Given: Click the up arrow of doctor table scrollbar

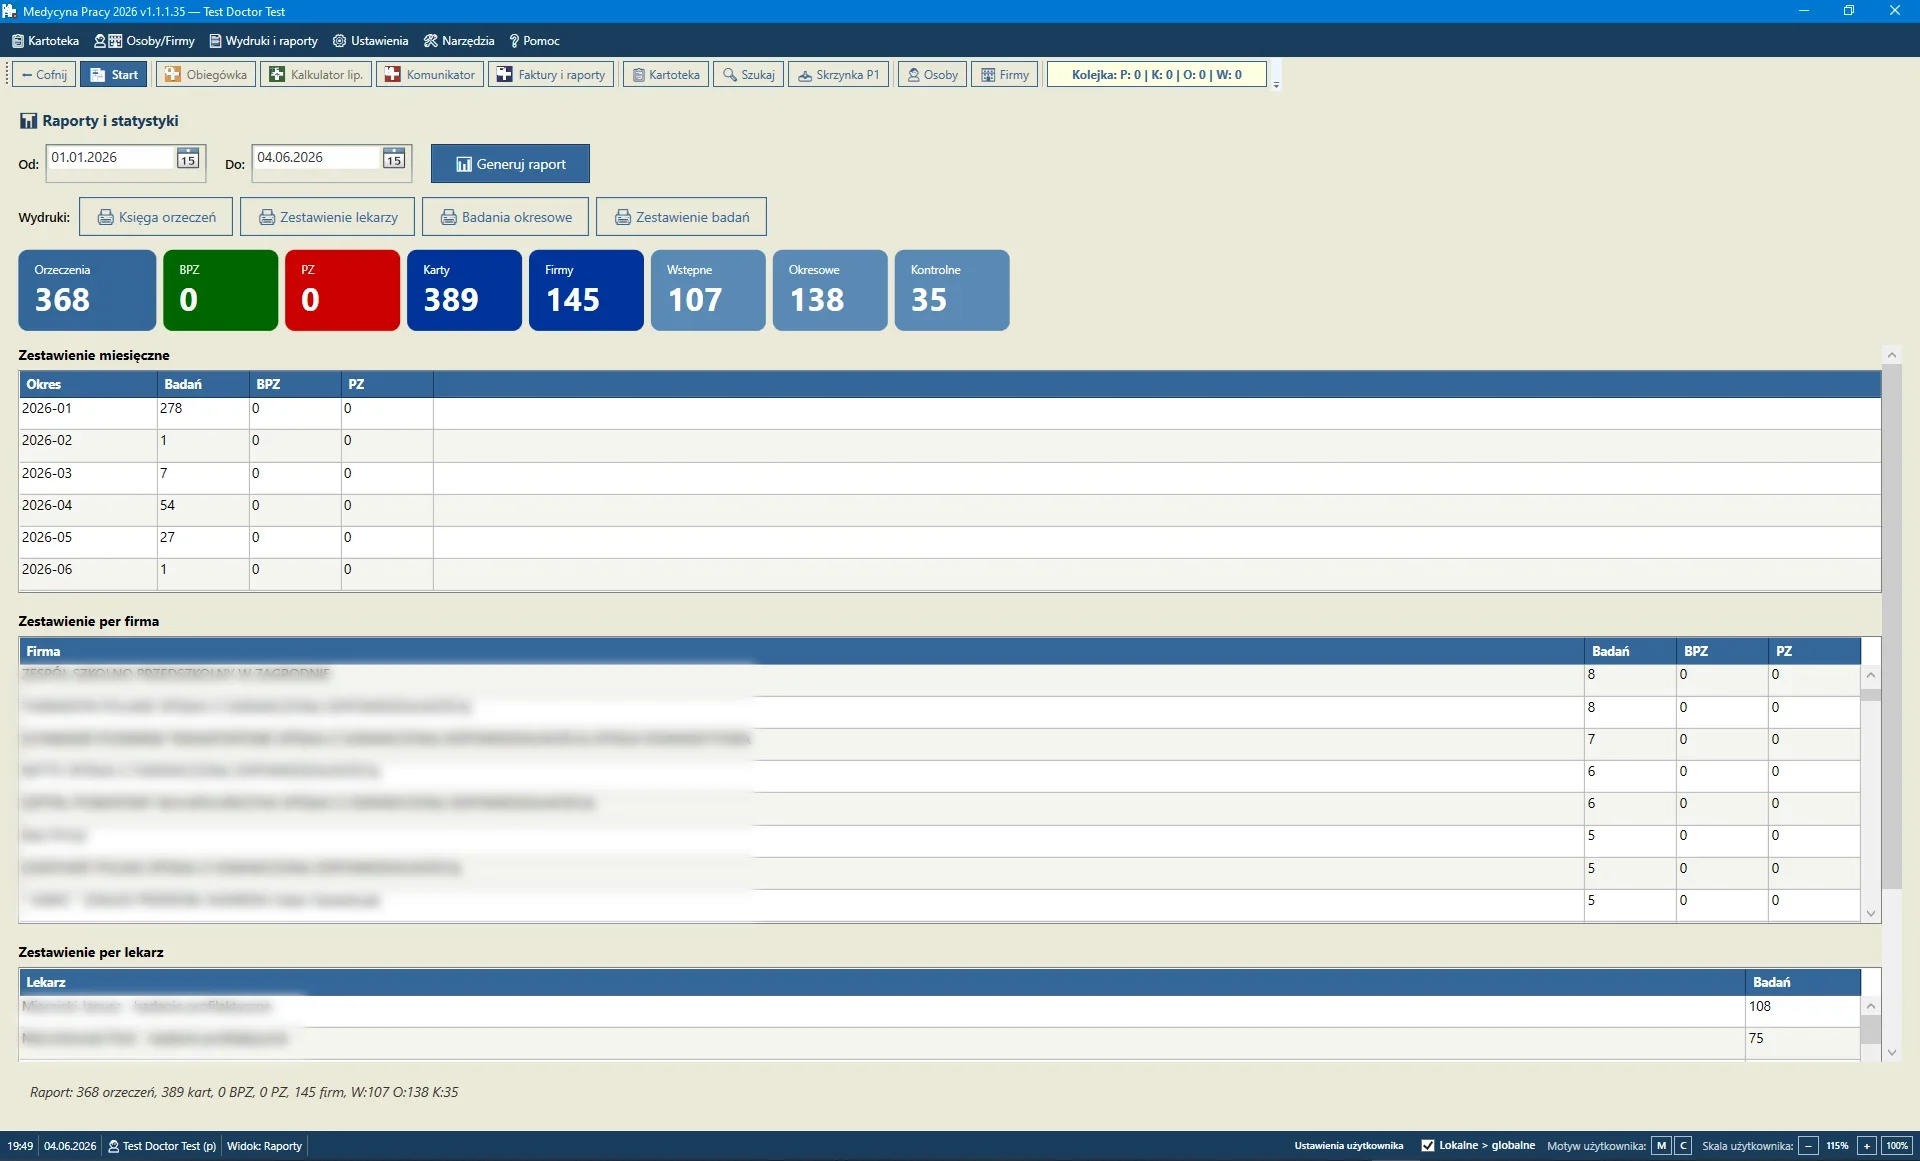Looking at the screenshot, I should 1871,1007.
